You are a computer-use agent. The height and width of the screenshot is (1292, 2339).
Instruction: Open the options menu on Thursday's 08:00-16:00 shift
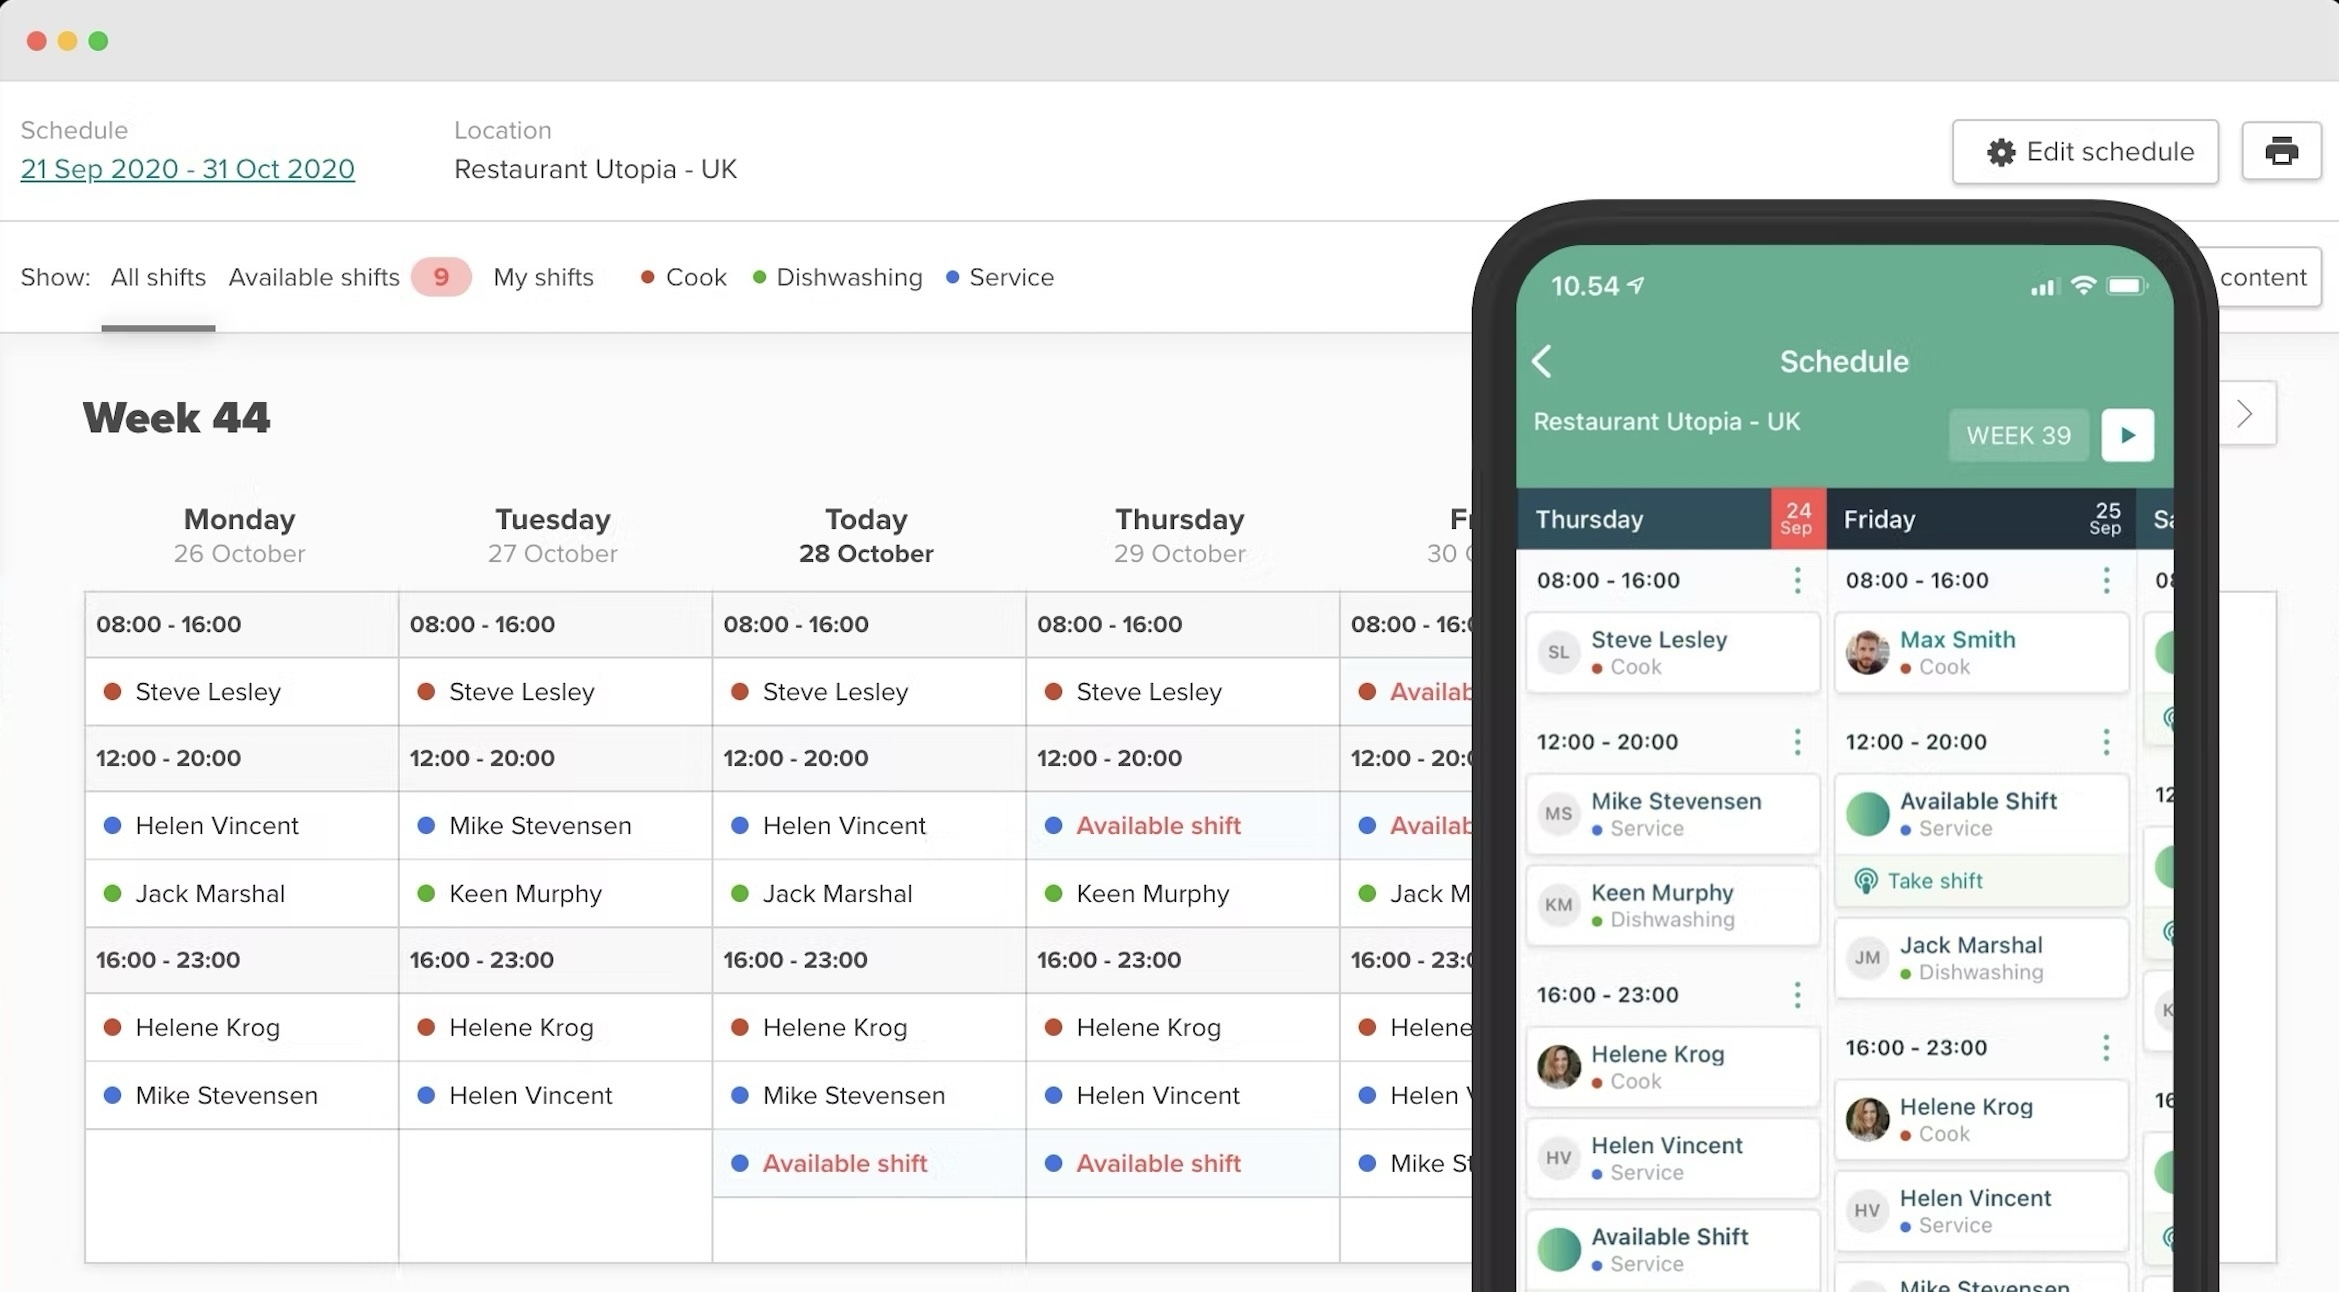[x=1797, y=580]
